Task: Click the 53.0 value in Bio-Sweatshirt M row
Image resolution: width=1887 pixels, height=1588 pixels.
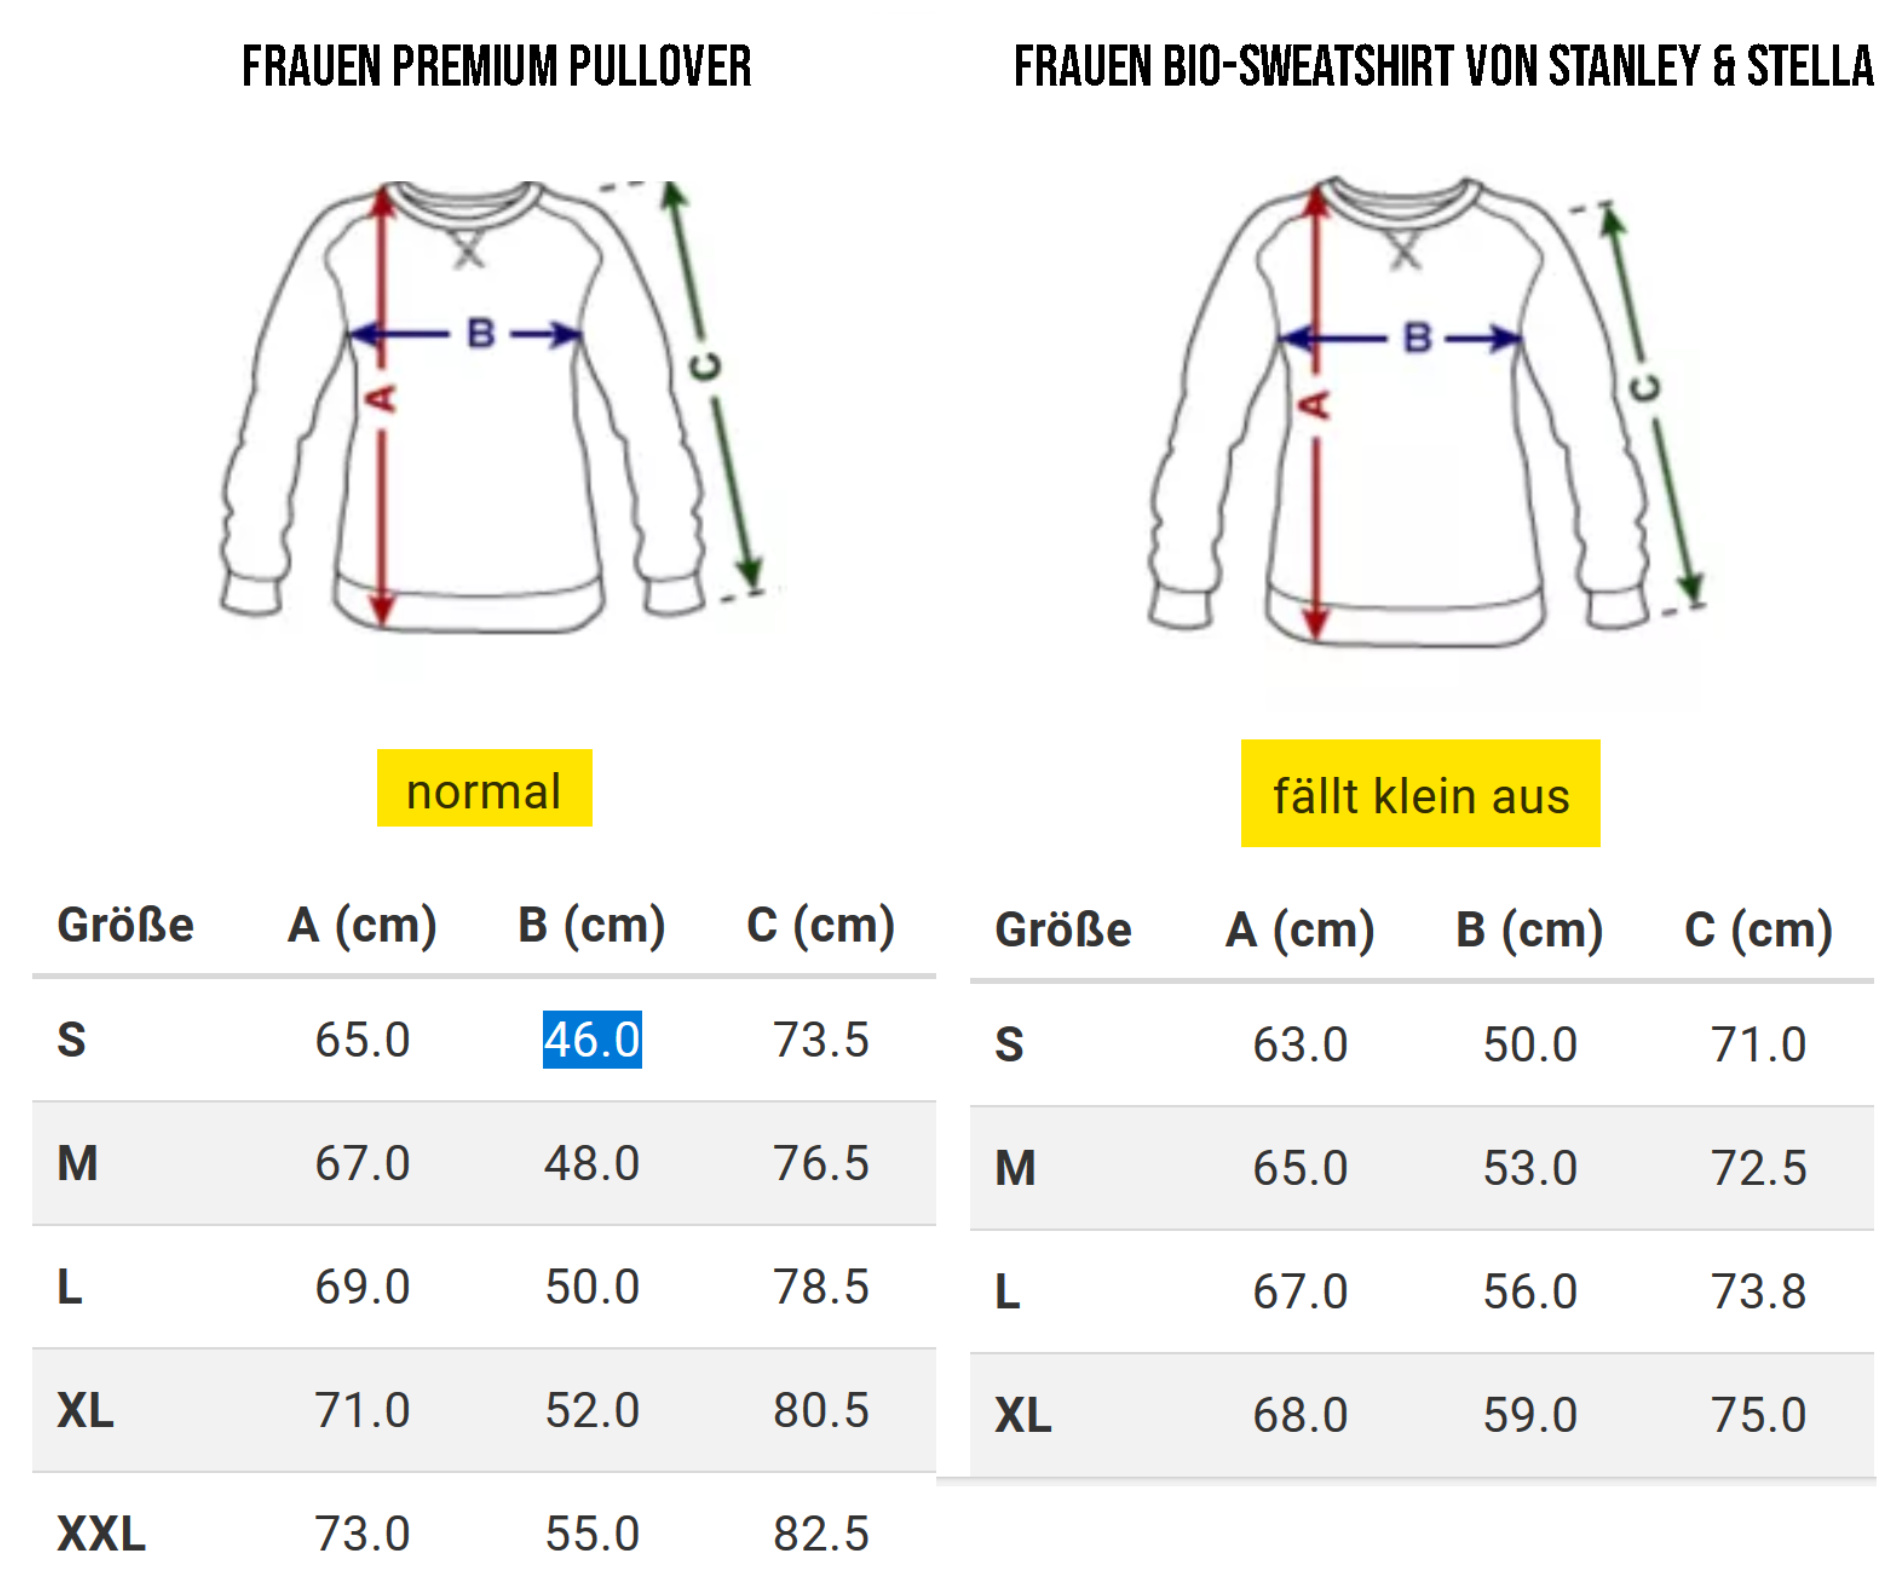Action: (1530, 1168)
